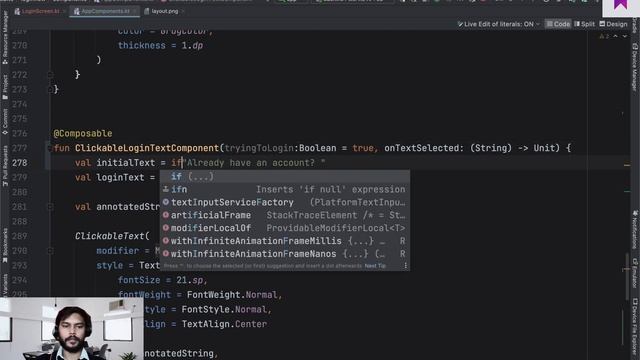Open Live Edit of literals dropdown
This screenshot has width=640, height=360.
click(498, 24)
